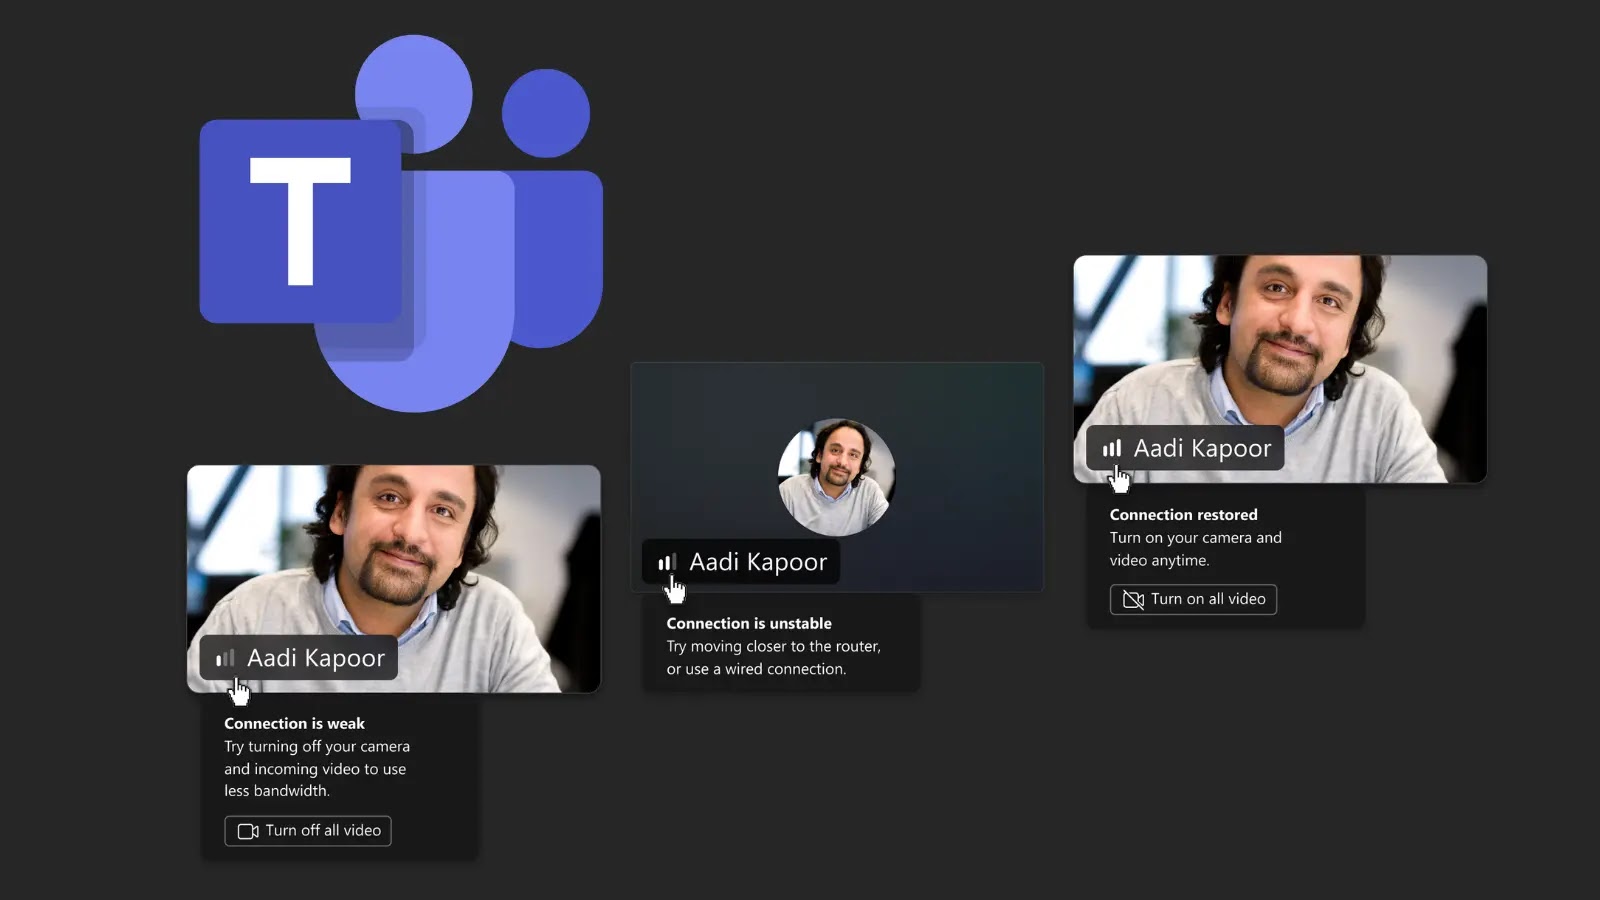Viewport: 1600px width, 900px height.
Task: Toggle off all incoming video for weak connection
Action: 307,831
